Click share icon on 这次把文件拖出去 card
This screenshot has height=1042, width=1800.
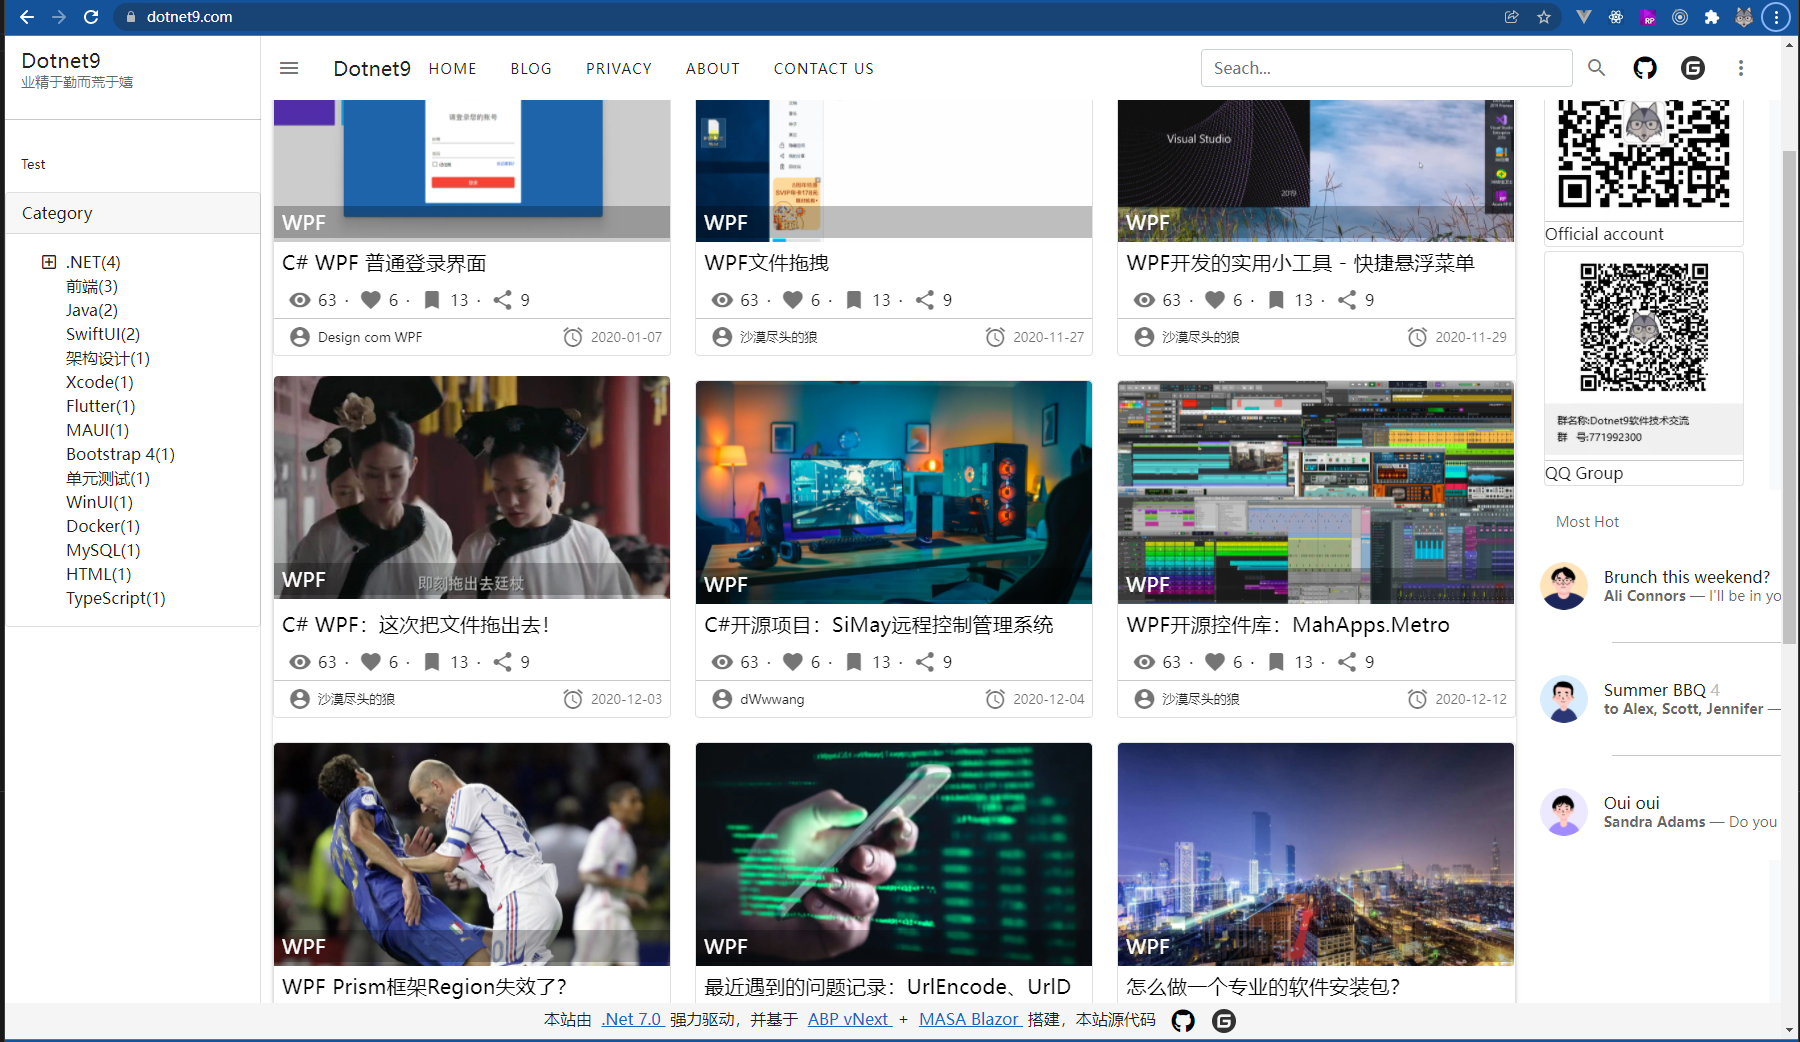coord(503,662)
